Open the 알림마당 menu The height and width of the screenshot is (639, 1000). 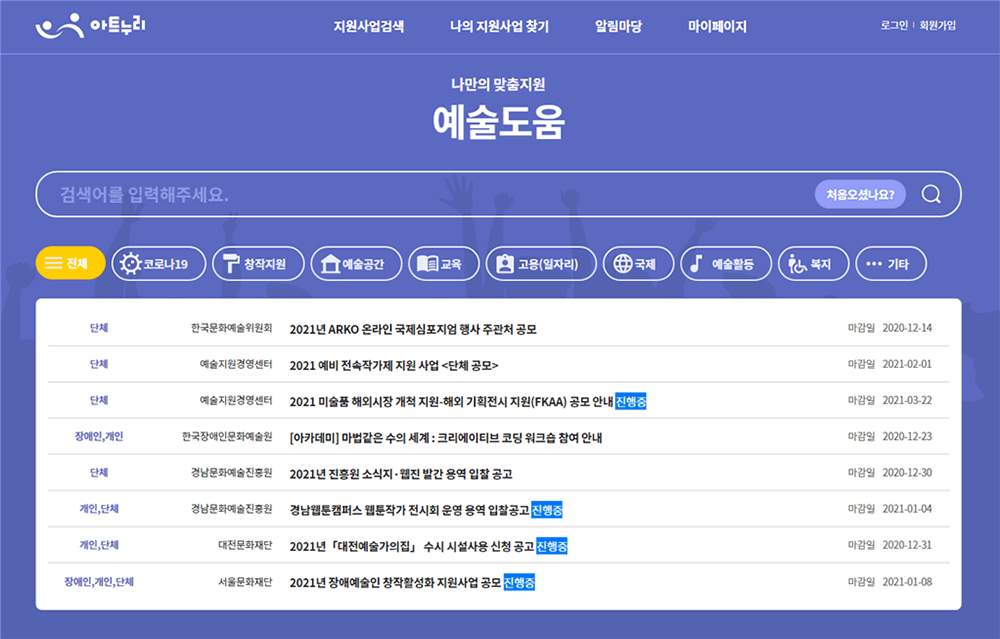618,27
